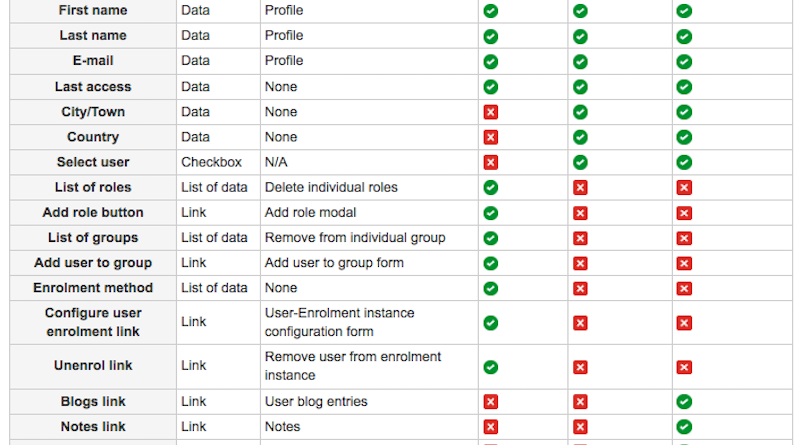
Task: Click the 'E-mail' row header
Action: pyautogui.click(x=93, y=61)
